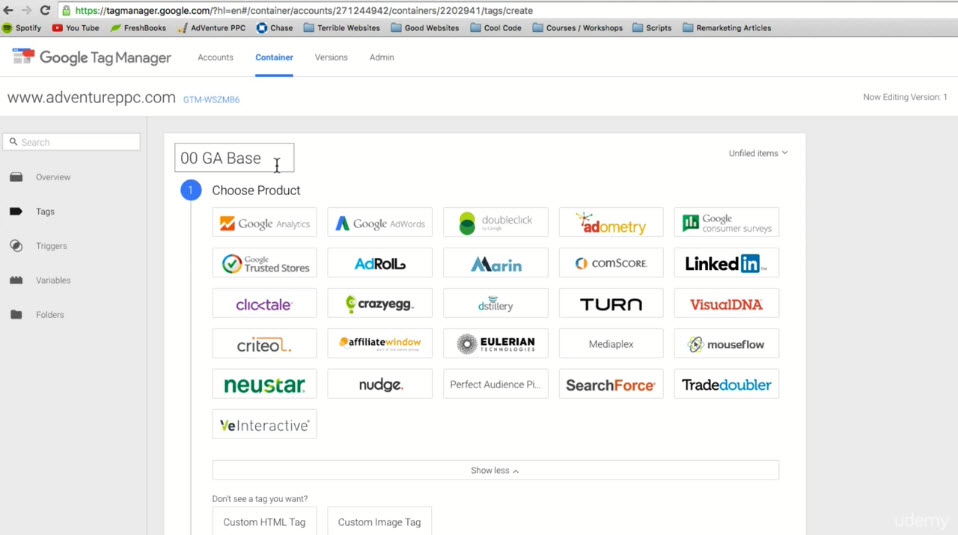The width and height of the screenshot is (958, 535).
Task: Choose the LinkedIn product tile
Action: click(726, 264)
